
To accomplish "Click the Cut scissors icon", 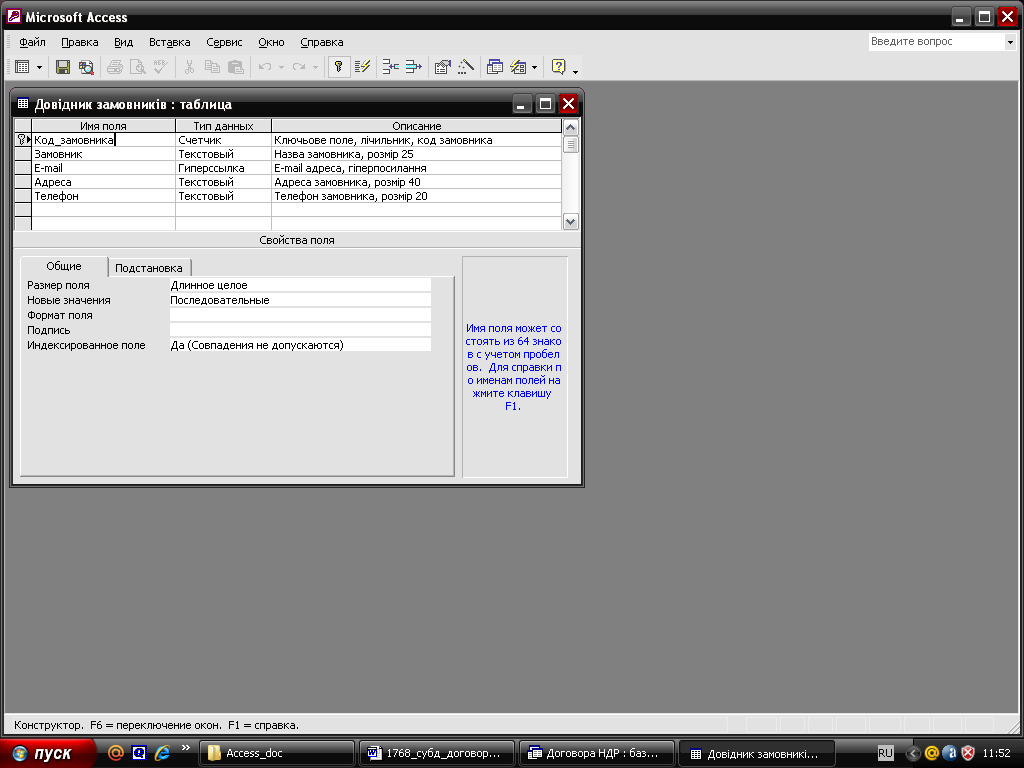I will click(x=189, y=67).
